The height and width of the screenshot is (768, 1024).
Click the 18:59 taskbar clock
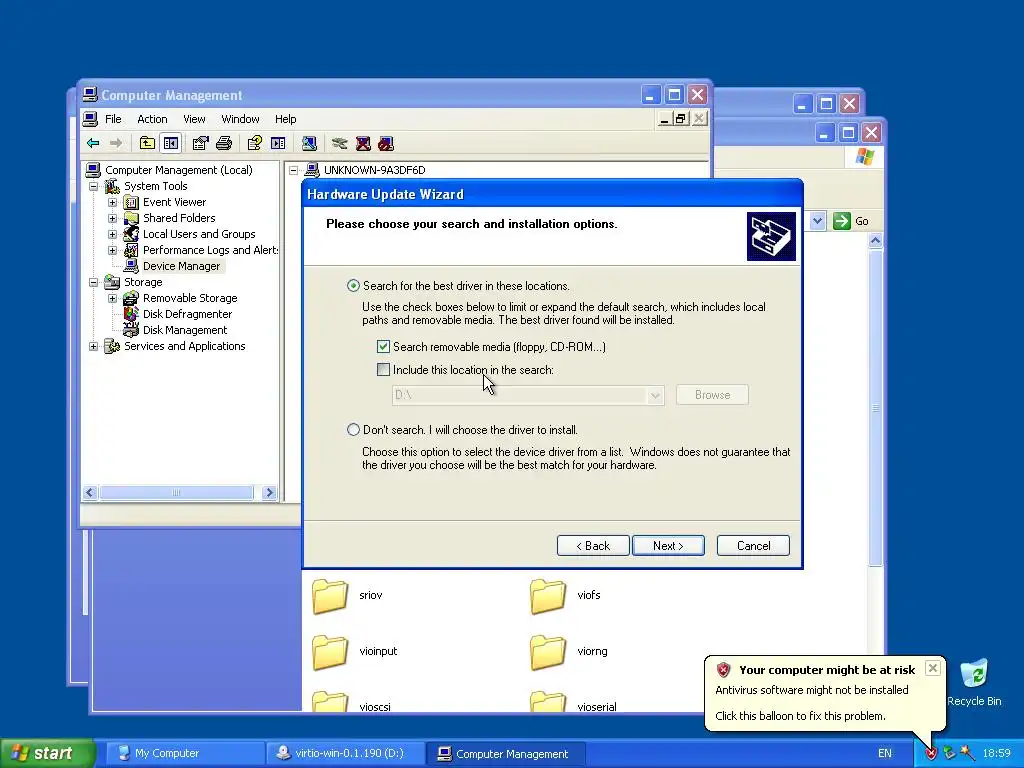pos(997,754)
